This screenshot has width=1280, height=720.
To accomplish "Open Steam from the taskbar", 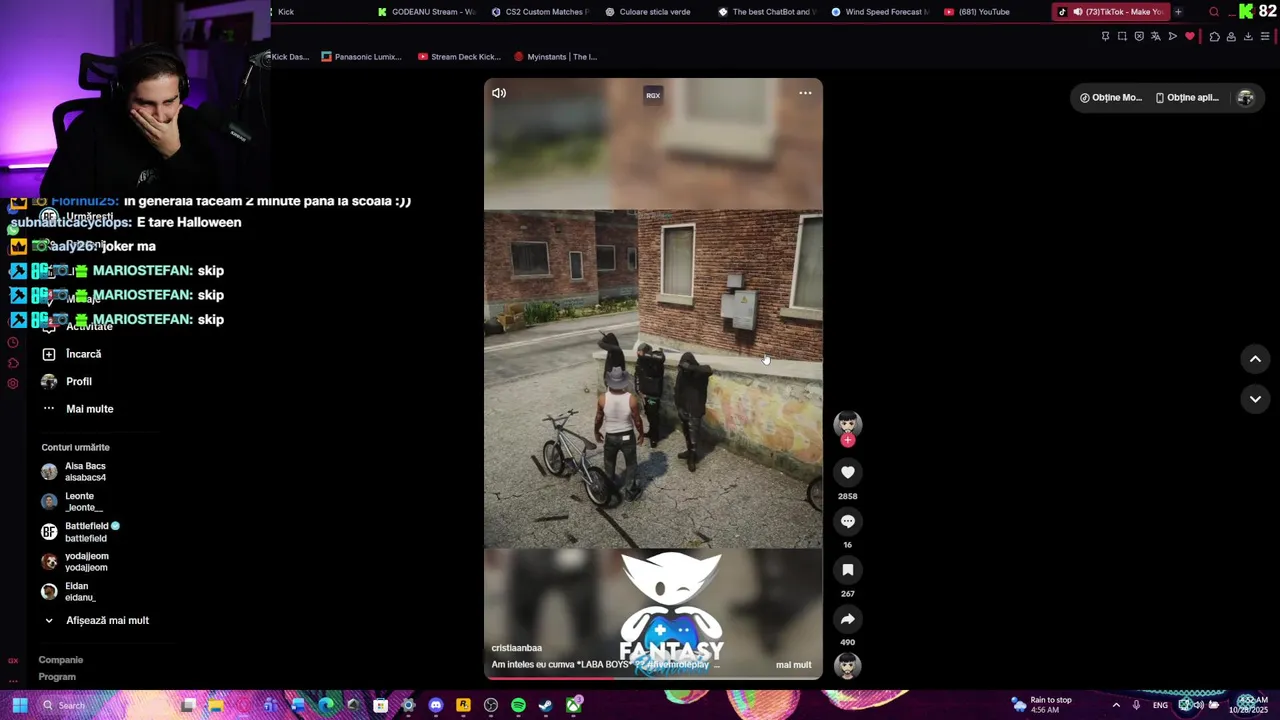I will (x=546, y=705).
